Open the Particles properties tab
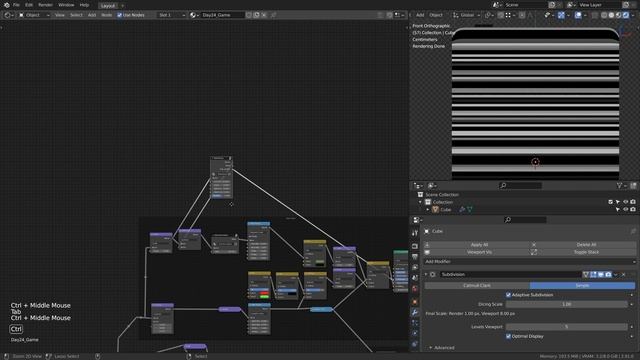The height and width of the screenshot is (360, 640). click(x=415, y=323)
